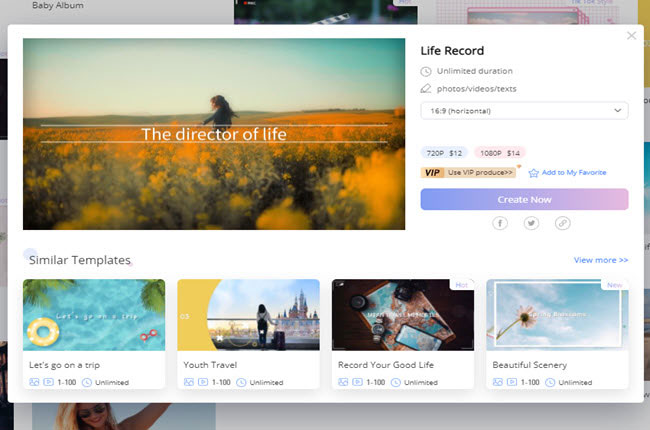Click the photo icon under Let's go on a trip
The image size is (650, 430).
(34, 382)
